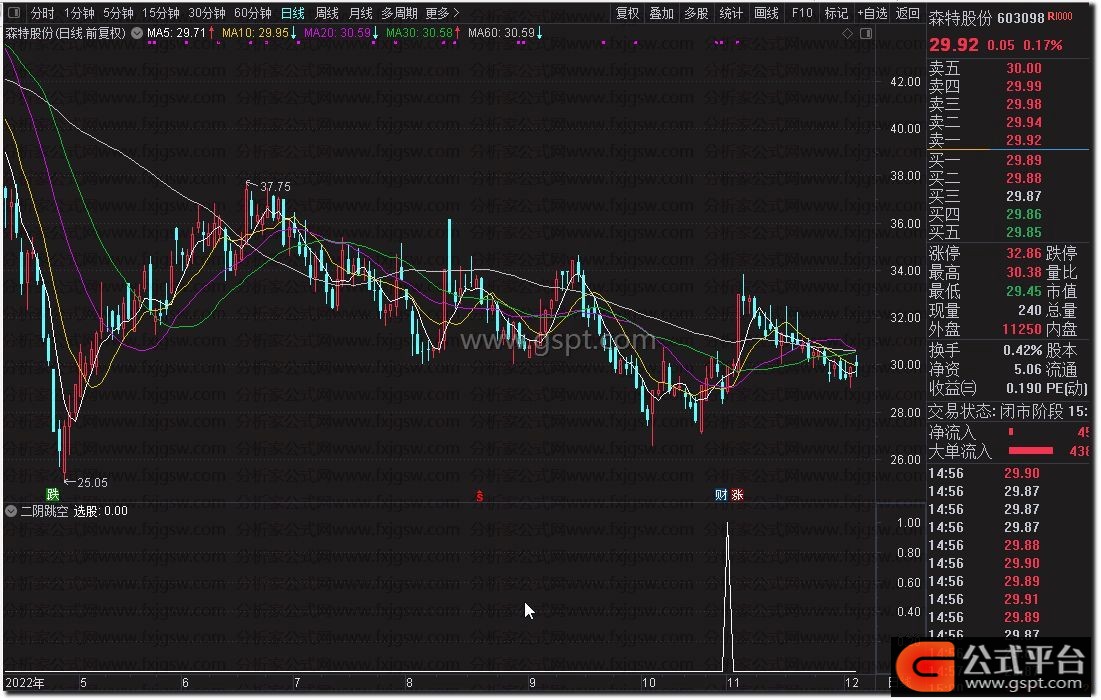Image resolution: width=1101 pixels, height=700 pixels.
Task: Click the 25.05 low price label
Action: [x=92, y=482]
